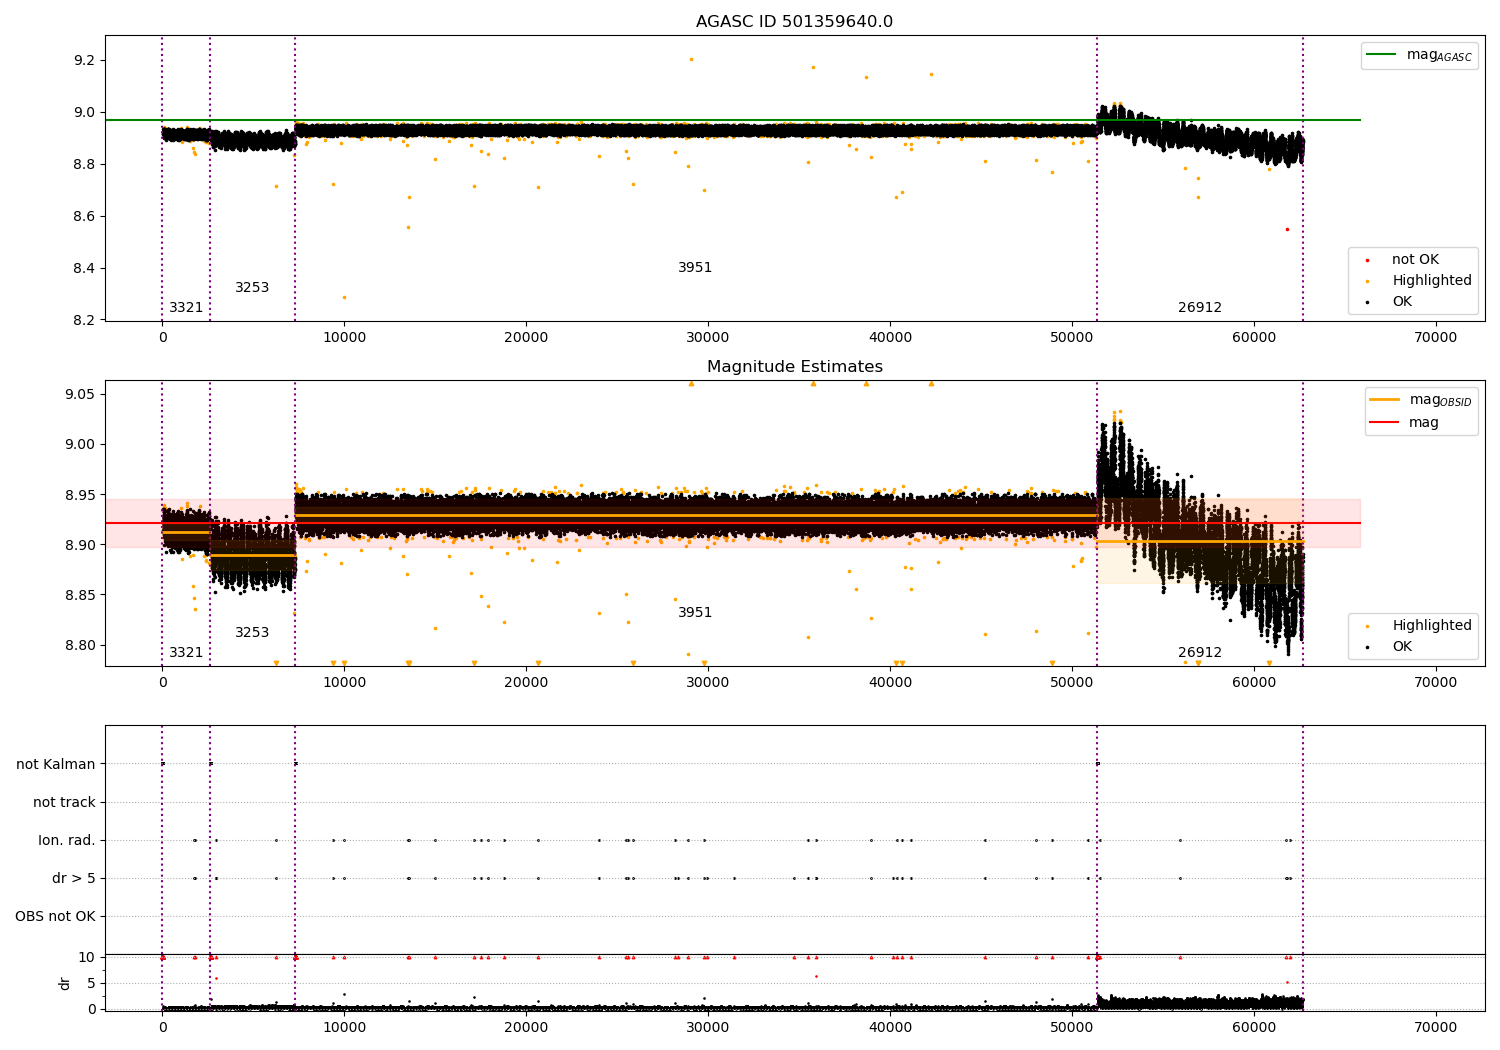This screenshot has height=1050, width=1500.
Task: Click 'OK' label in the top plot legend
Action: click(1402, 302)
